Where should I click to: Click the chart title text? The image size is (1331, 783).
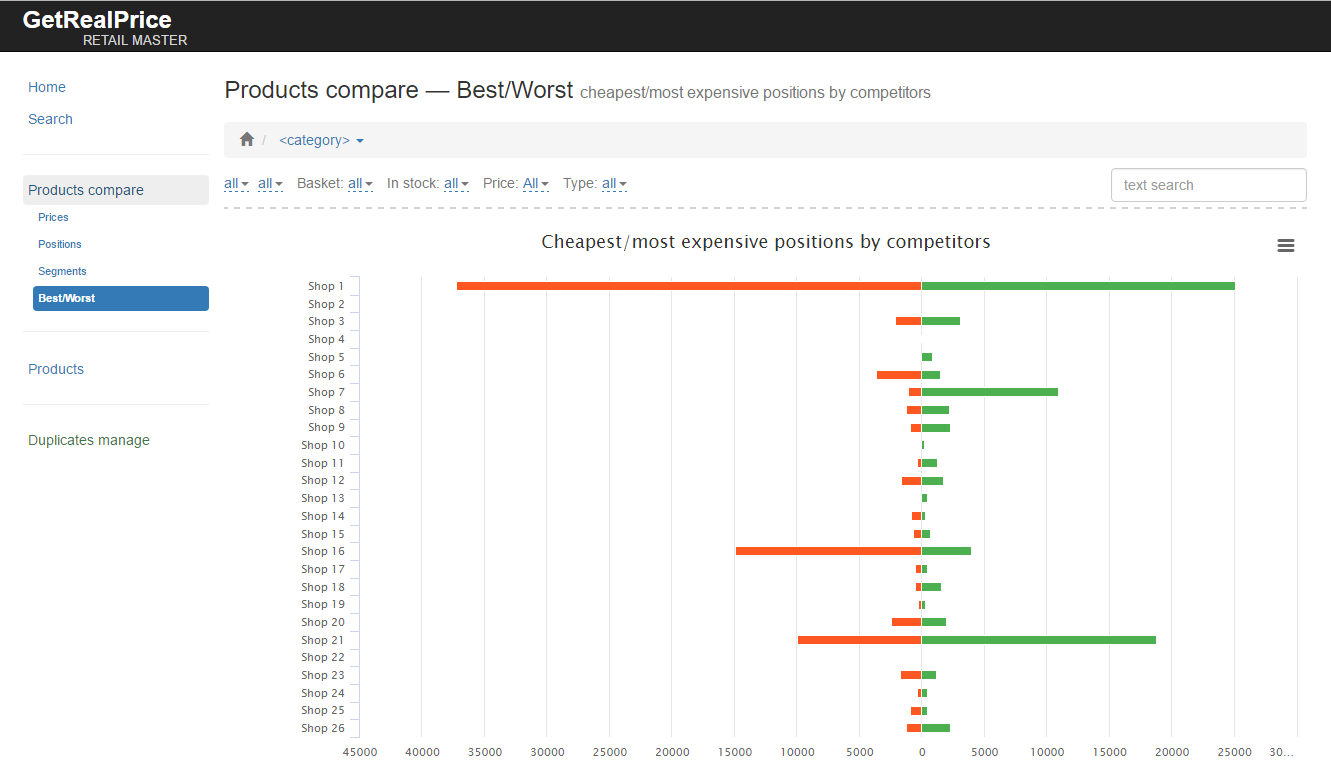[766, 242]
